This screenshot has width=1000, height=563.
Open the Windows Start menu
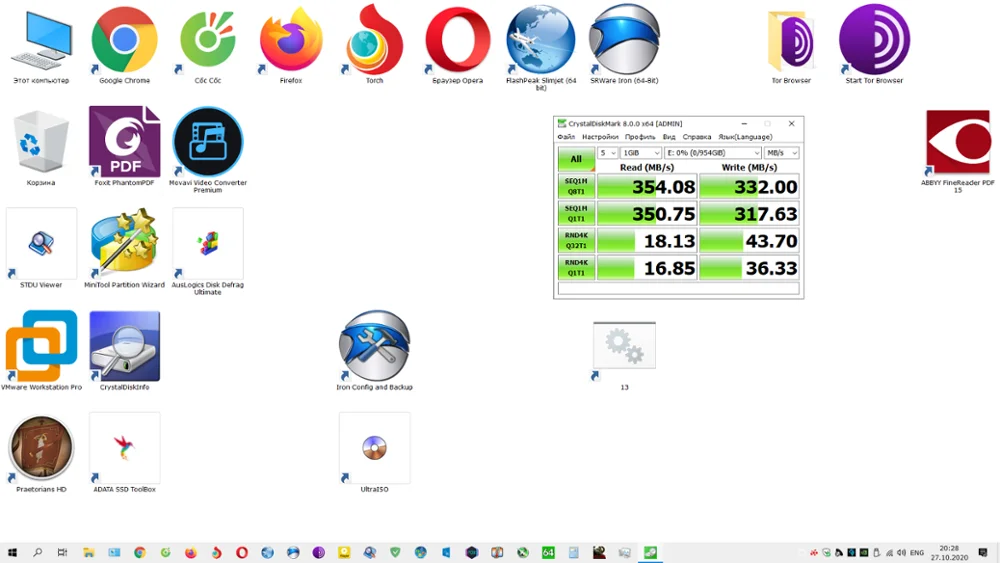(x=12, y=553)
